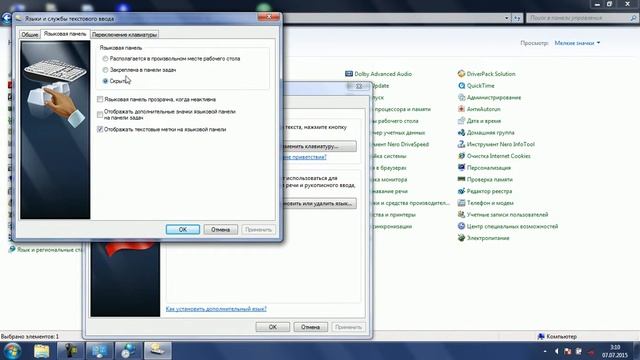Image resolution: width=640 pixels, height=360 pixels.
Task: Open Электропитание control panel item
Action: 484,238
